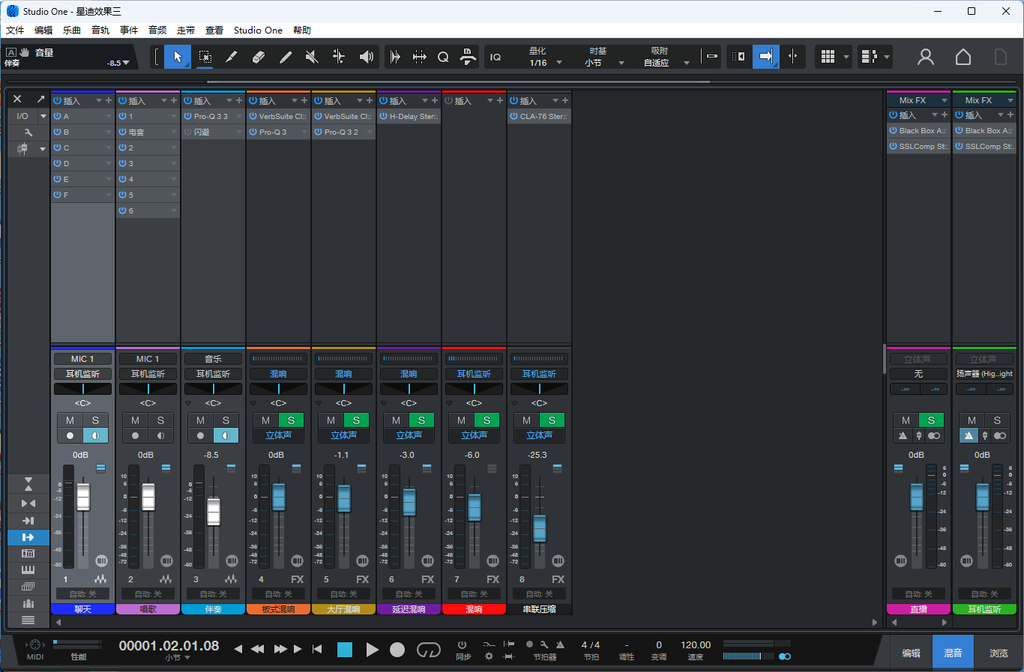Click the piano keys icon in mixer sidebar
Viewport: 1024px width, 672px height.
click(28, 570)
